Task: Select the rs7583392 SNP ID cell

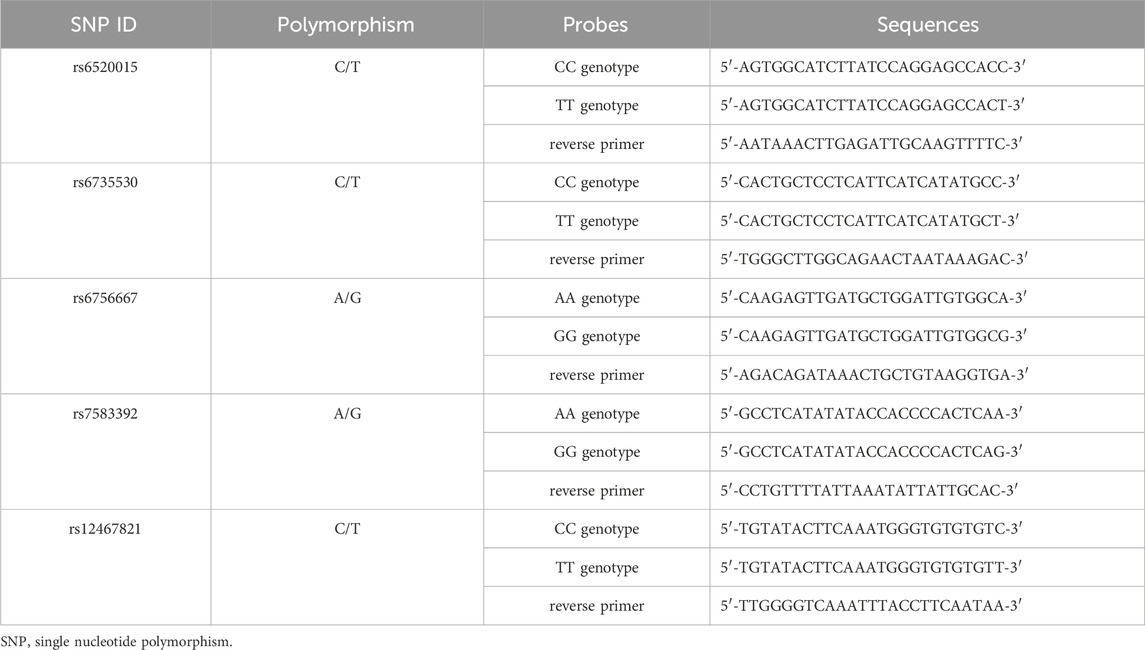Action: [105, 413]
